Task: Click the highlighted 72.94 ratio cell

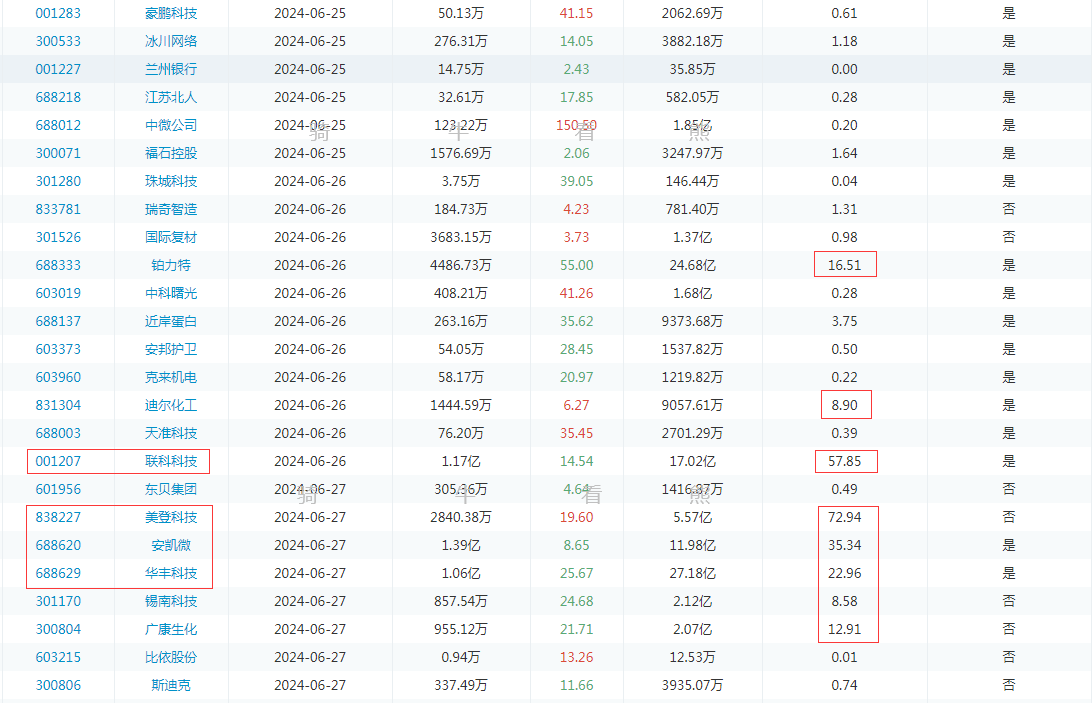Action: (x=845, y=517)
